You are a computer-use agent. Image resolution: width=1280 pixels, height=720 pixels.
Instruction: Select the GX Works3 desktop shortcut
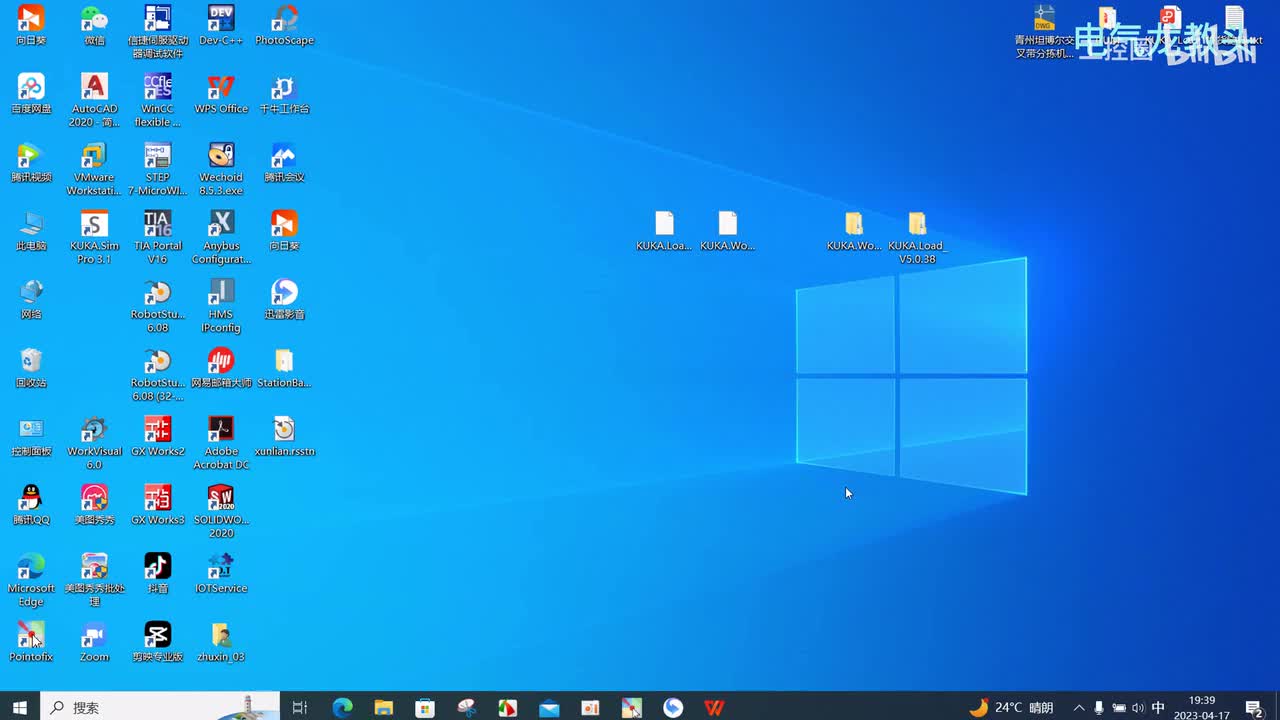click(158, 505)
